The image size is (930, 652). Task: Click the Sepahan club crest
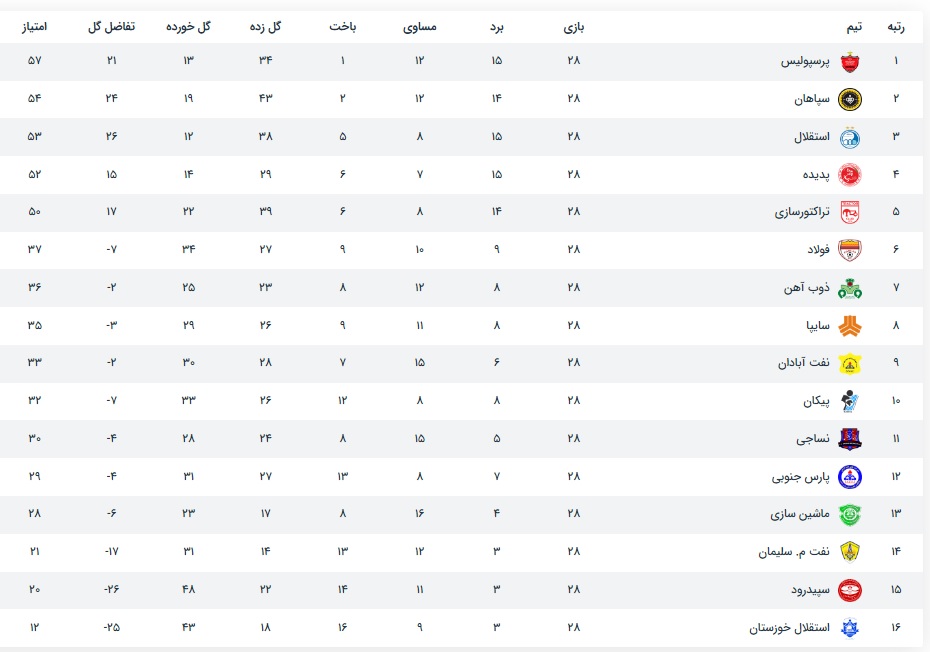pos(850,99)
